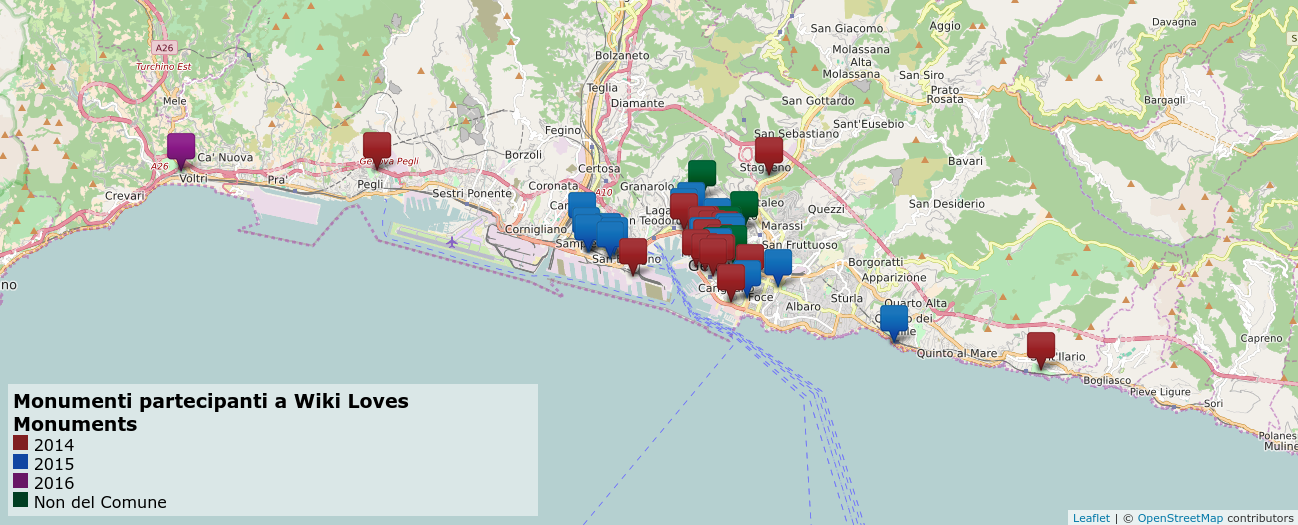
Task: Click the 'Aggio' place label
Action: [945, 26]
